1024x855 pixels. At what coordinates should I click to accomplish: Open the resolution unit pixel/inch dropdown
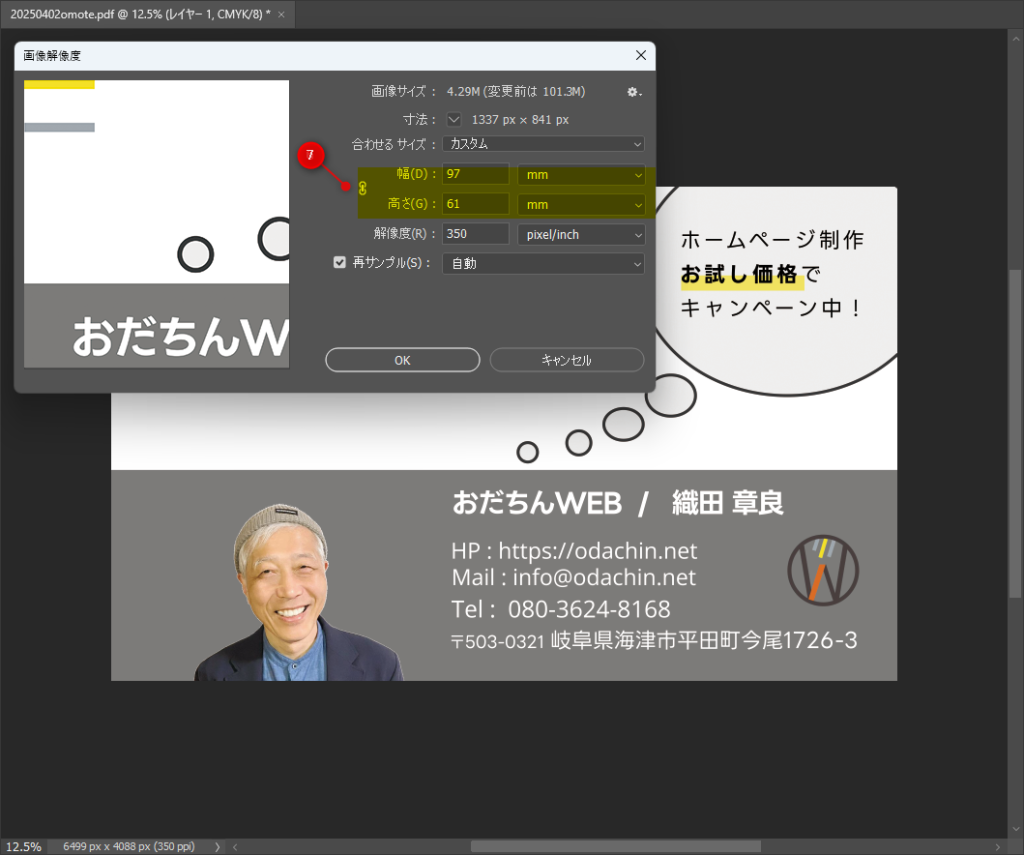581,234
